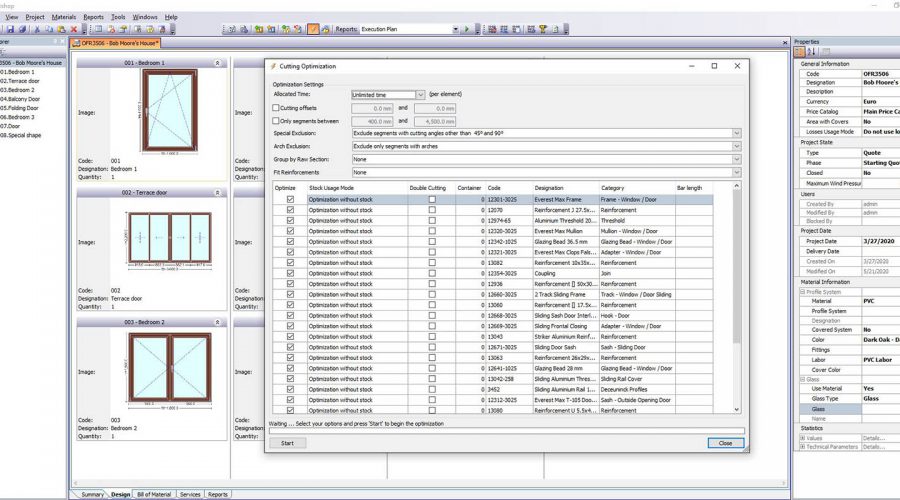Check Double Cutting for Sliding Door Sash row

(432, 347)
